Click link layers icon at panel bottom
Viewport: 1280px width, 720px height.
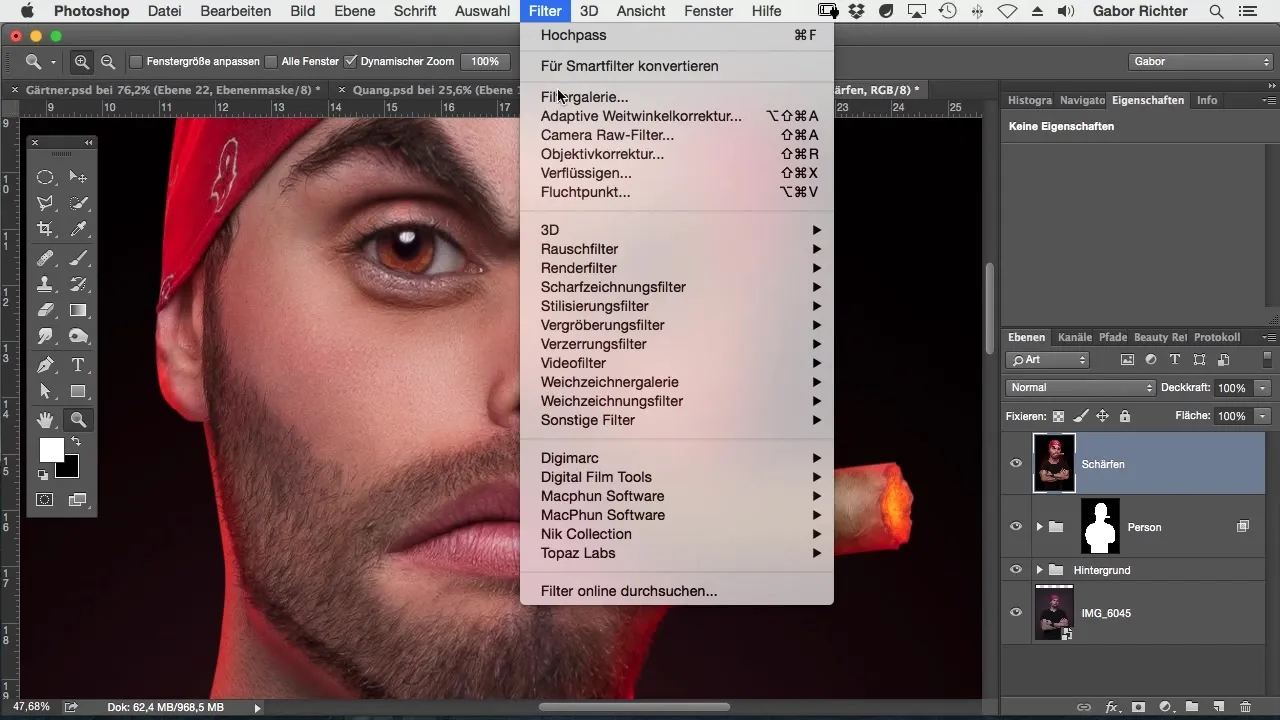[1084, 707]
